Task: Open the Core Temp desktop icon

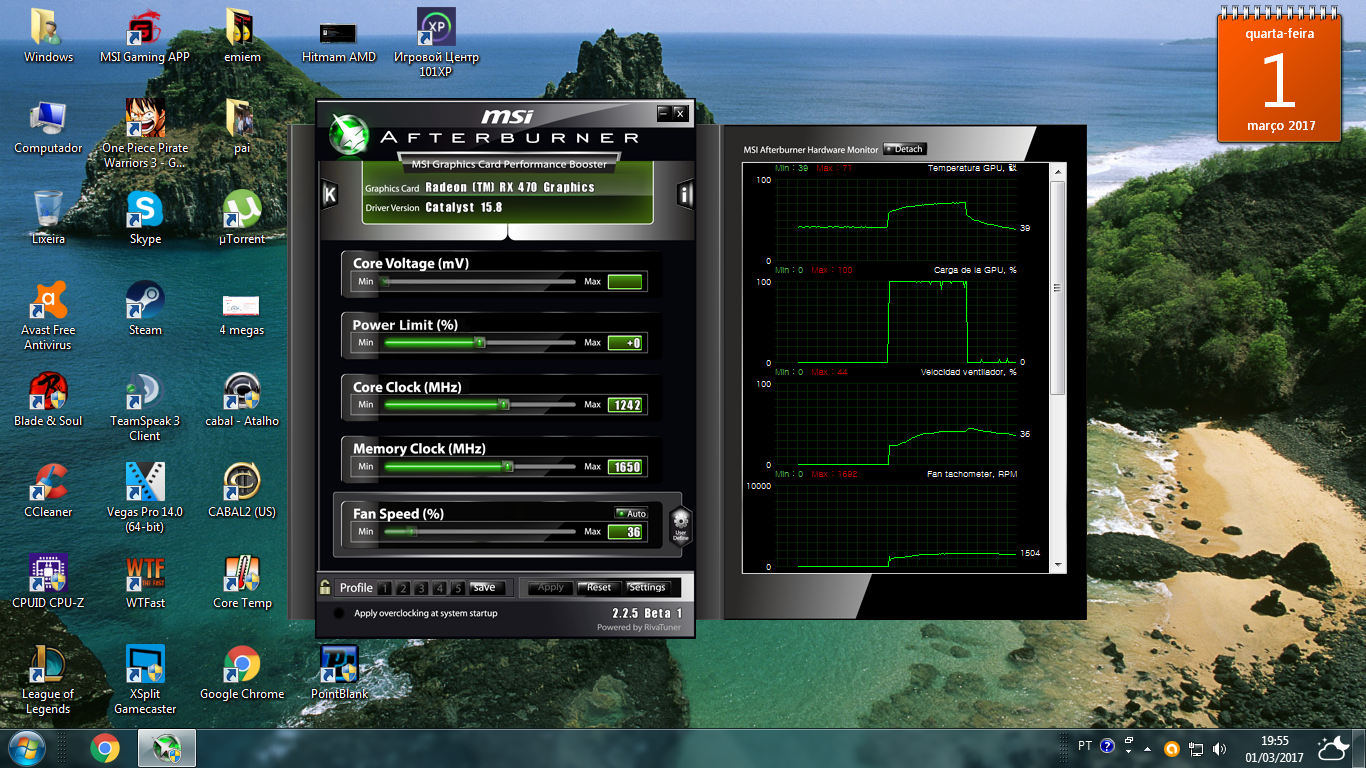Action: click(x=242, y=581)
